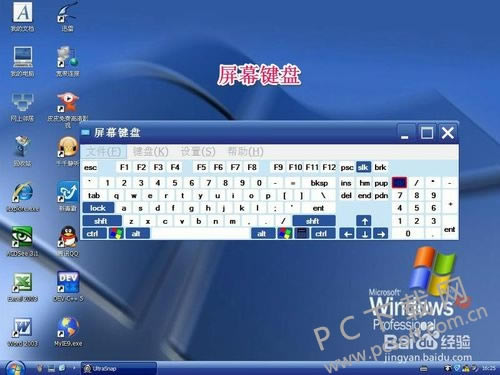
Task: Click the space bar key
Action: click(x=201, y=234)
